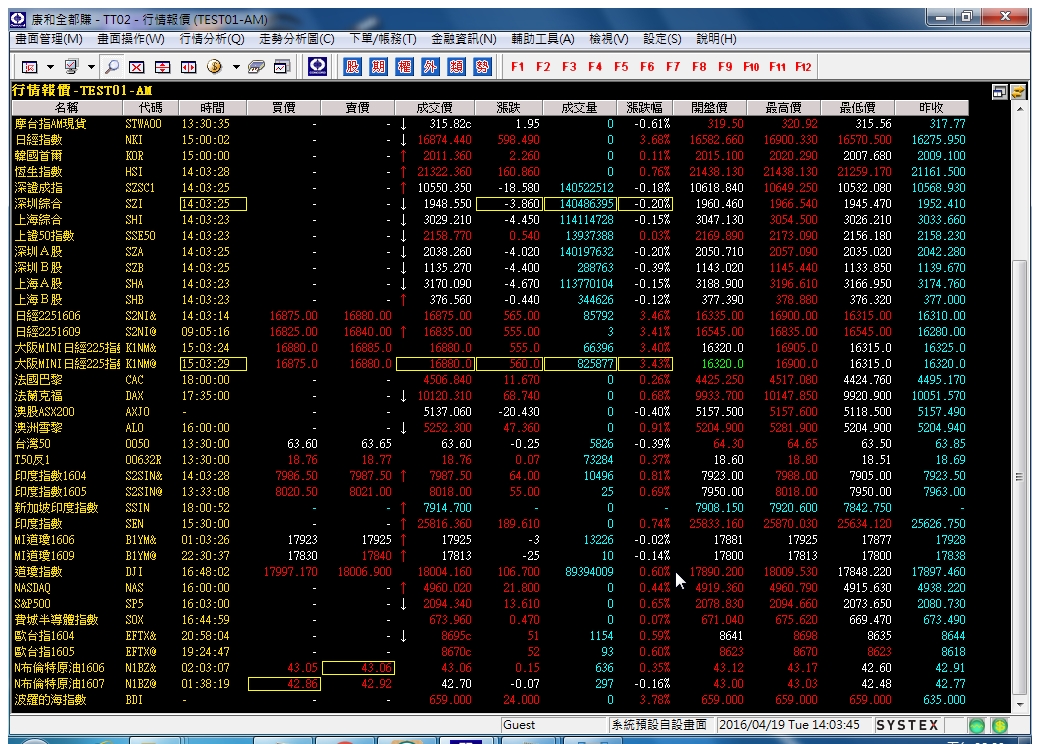Click the scrollbar down arrow of quote table

tap(1019, 705)
